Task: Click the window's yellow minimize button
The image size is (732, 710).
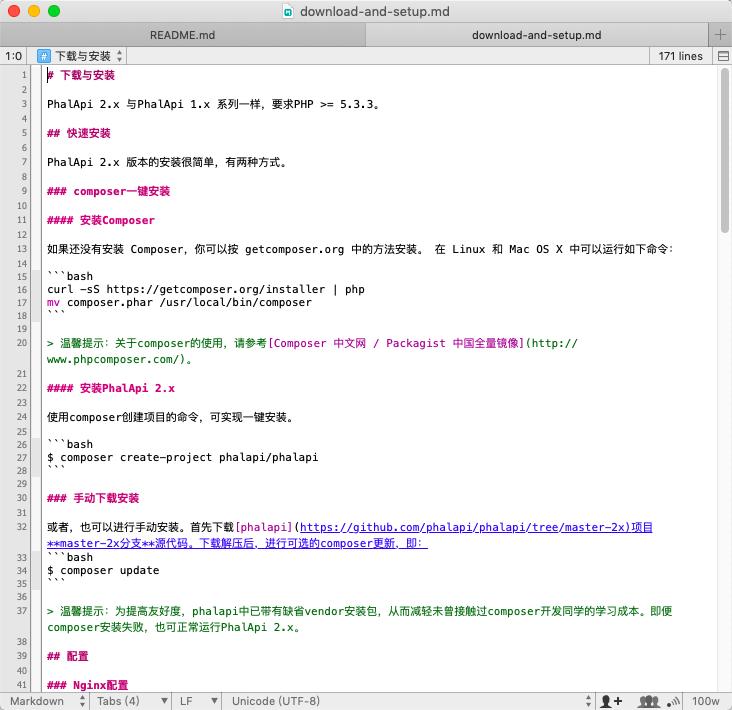Action: pyautogui.click(x=34, y=11)
